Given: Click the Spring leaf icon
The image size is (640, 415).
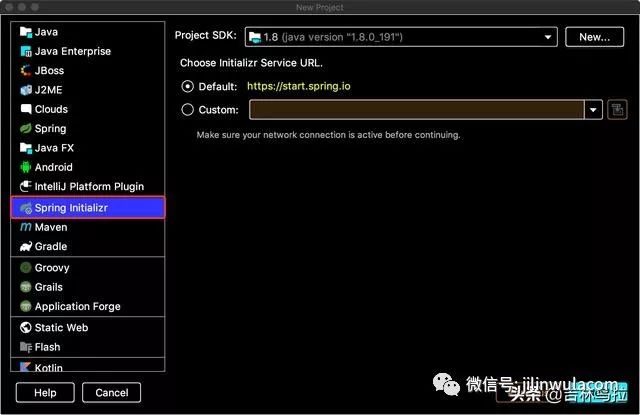Looking at the screenshot, I should point(26,129).
